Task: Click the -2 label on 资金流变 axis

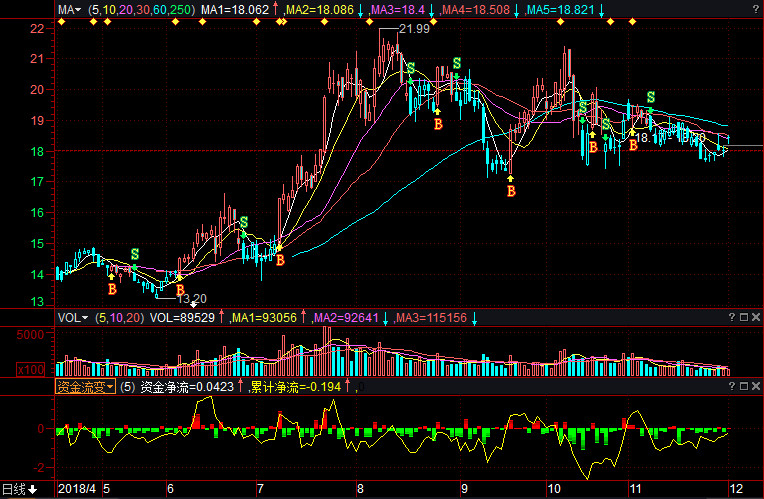Action: click(x=38, y=467)
